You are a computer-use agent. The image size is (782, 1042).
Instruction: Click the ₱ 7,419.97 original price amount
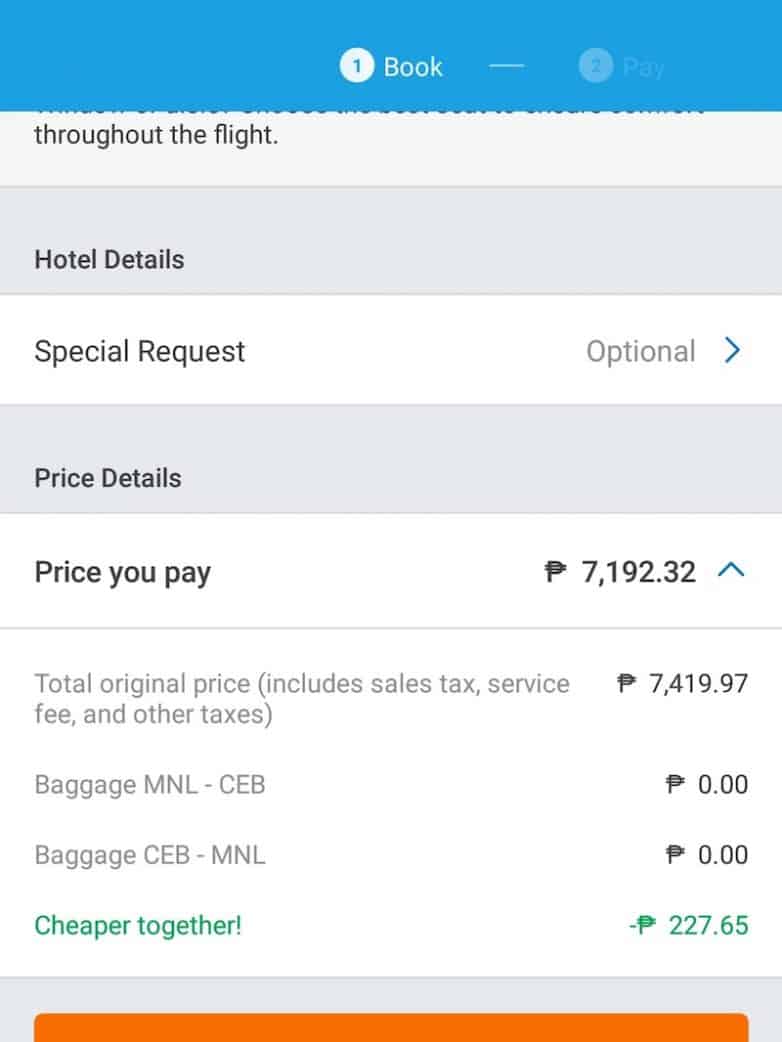pyautogui.click(x=683, y=684)
